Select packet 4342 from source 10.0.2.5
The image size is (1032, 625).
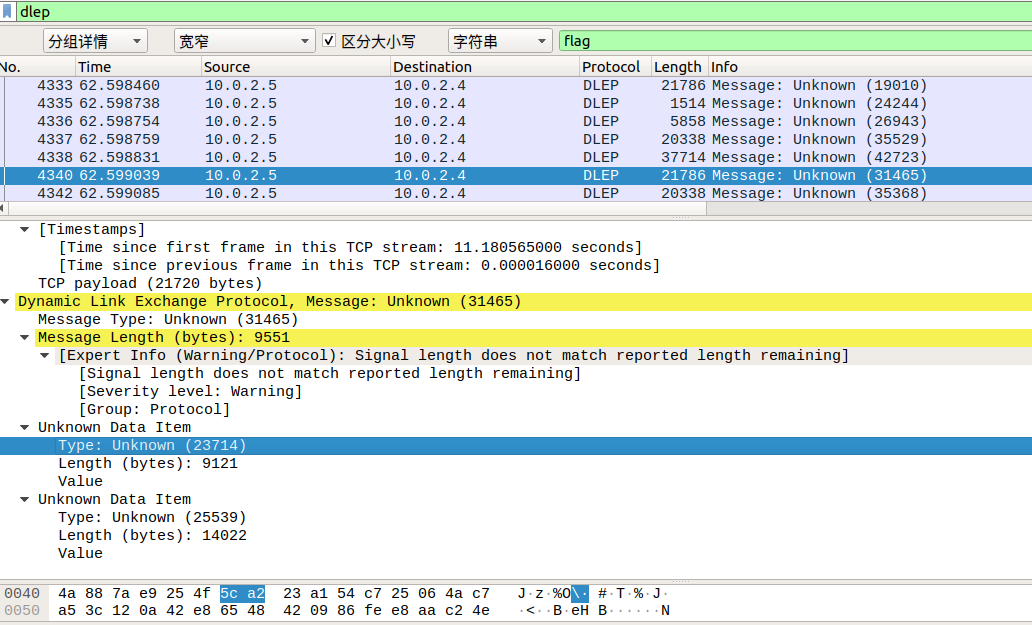tap(300, 193)
